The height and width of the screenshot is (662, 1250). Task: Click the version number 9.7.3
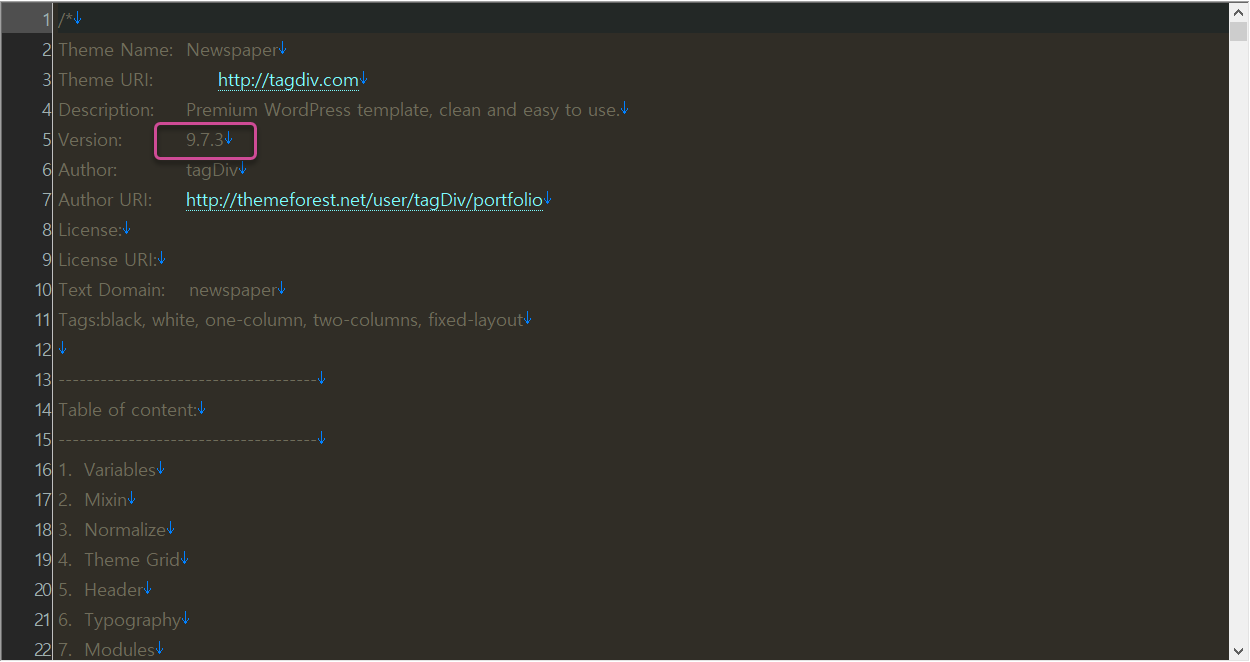(205, 140)
